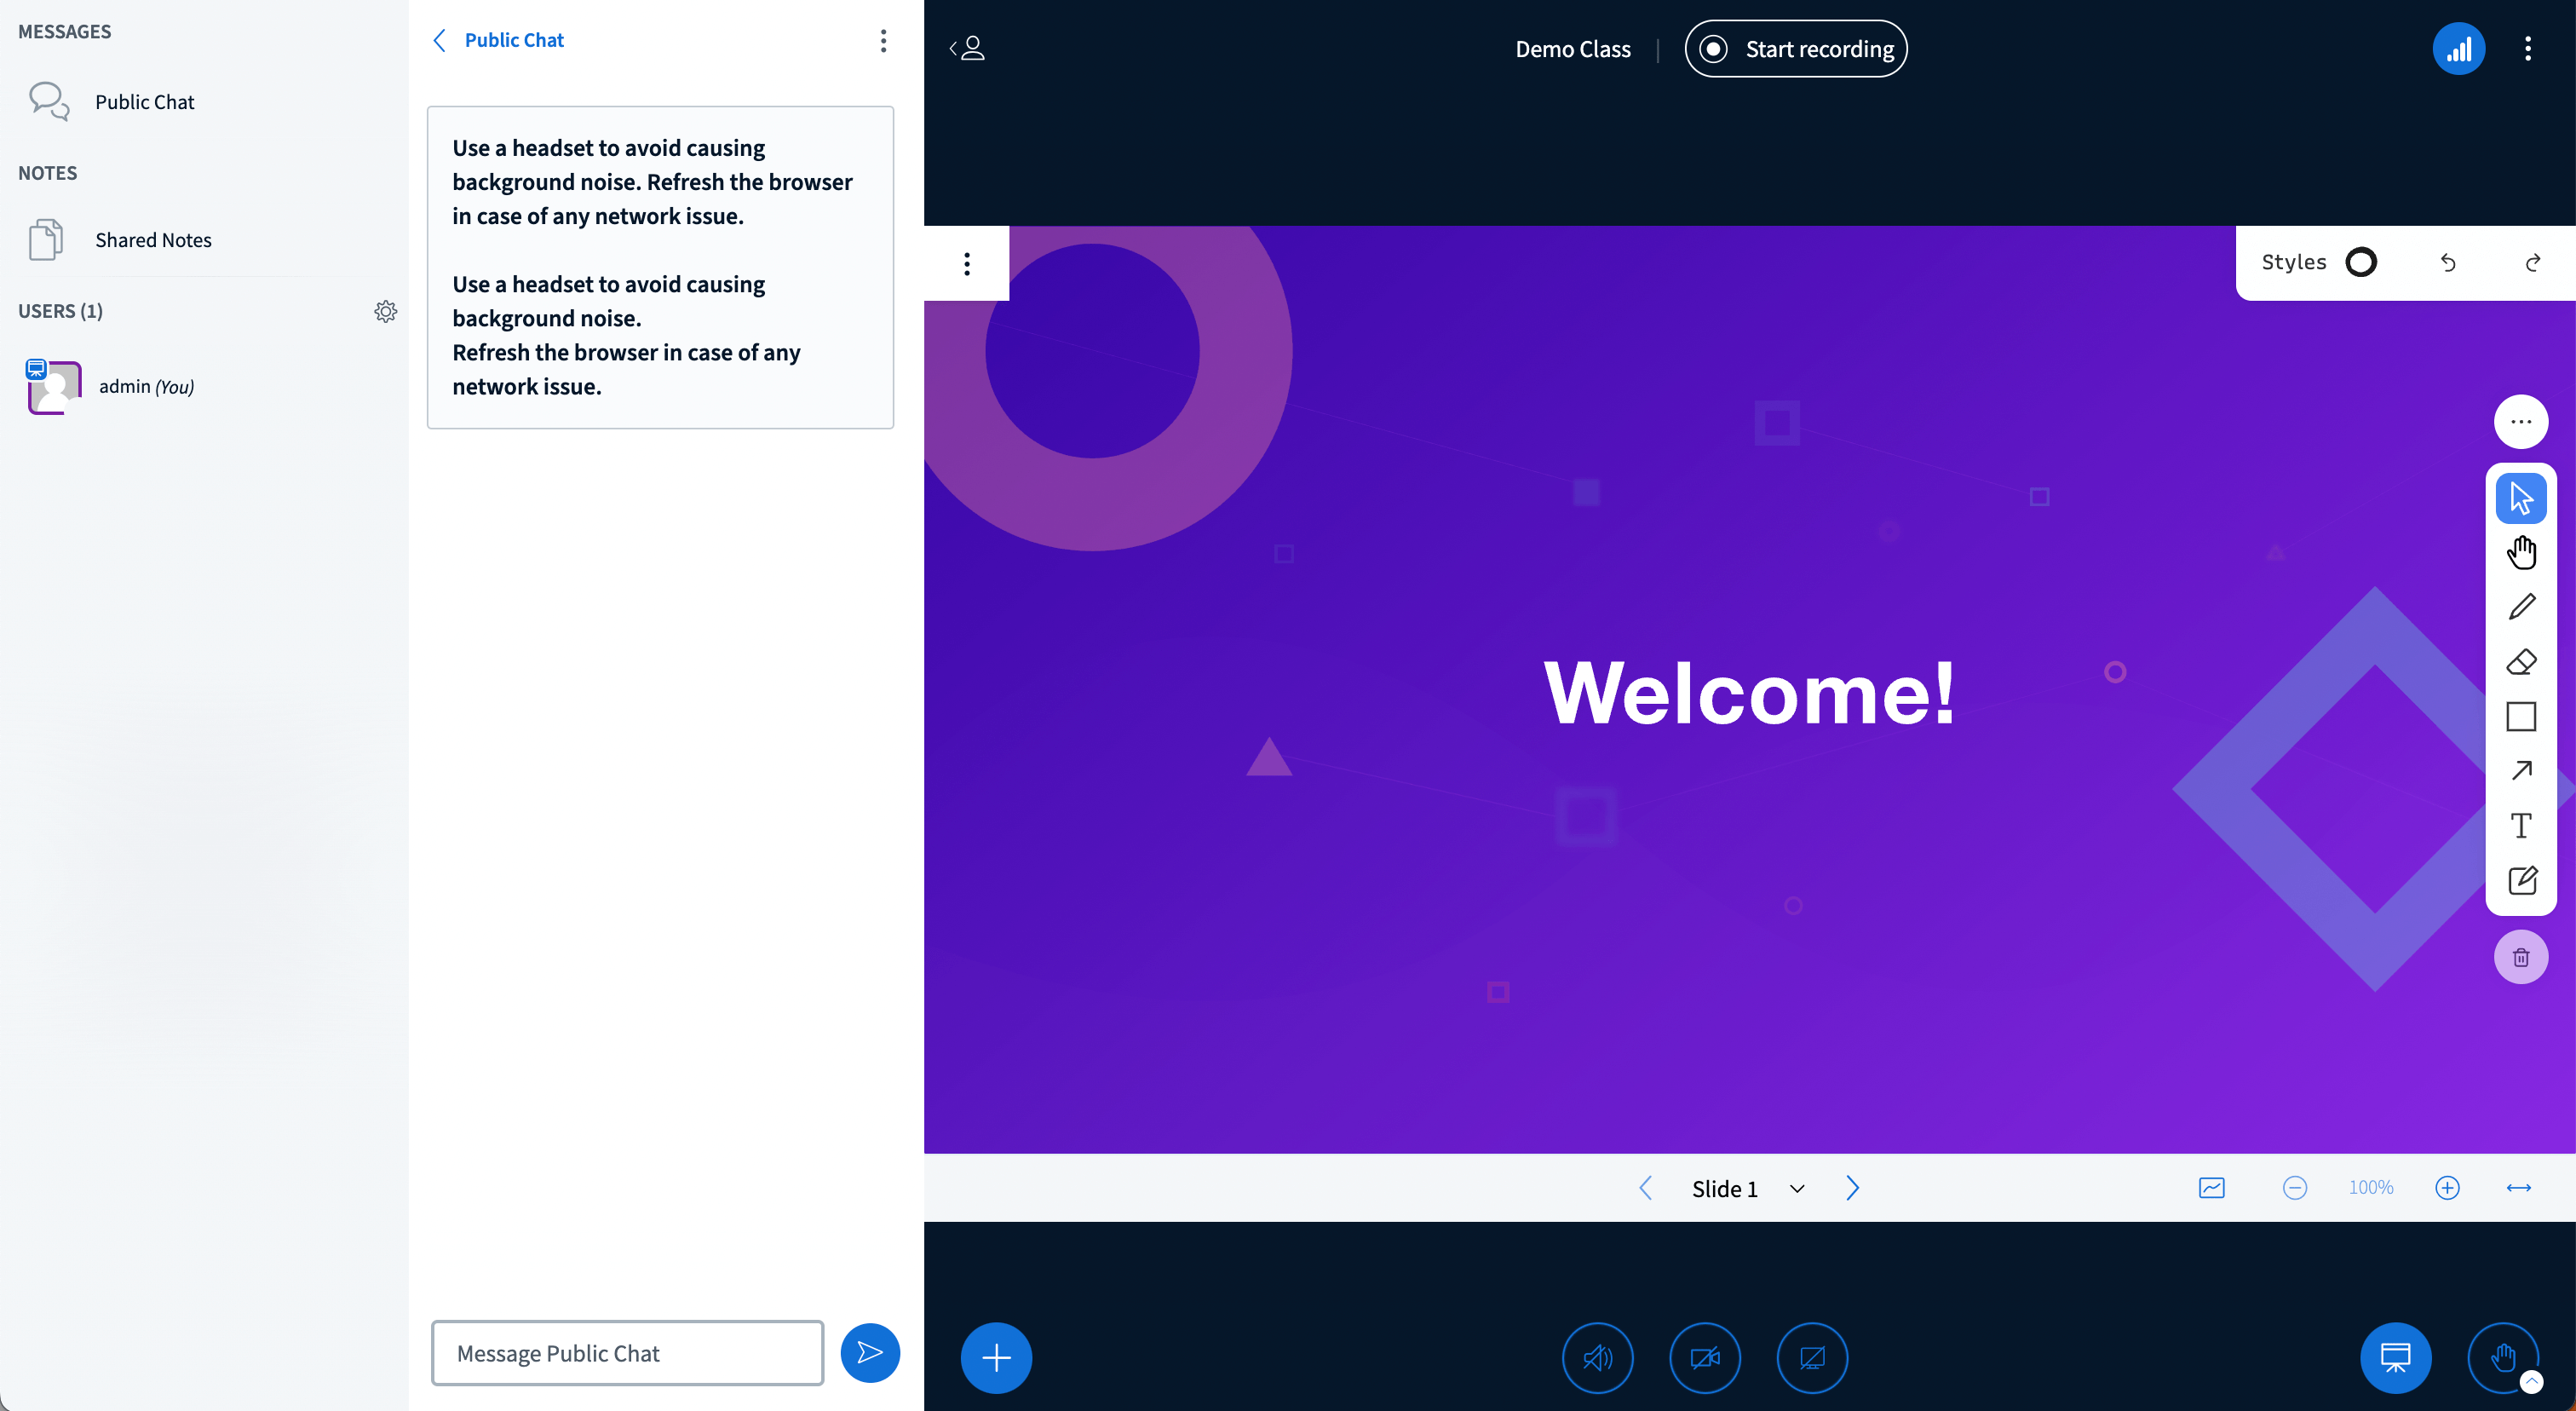Send the public chat message
Screen dimensions: 2576x1411
point(870,1353)
